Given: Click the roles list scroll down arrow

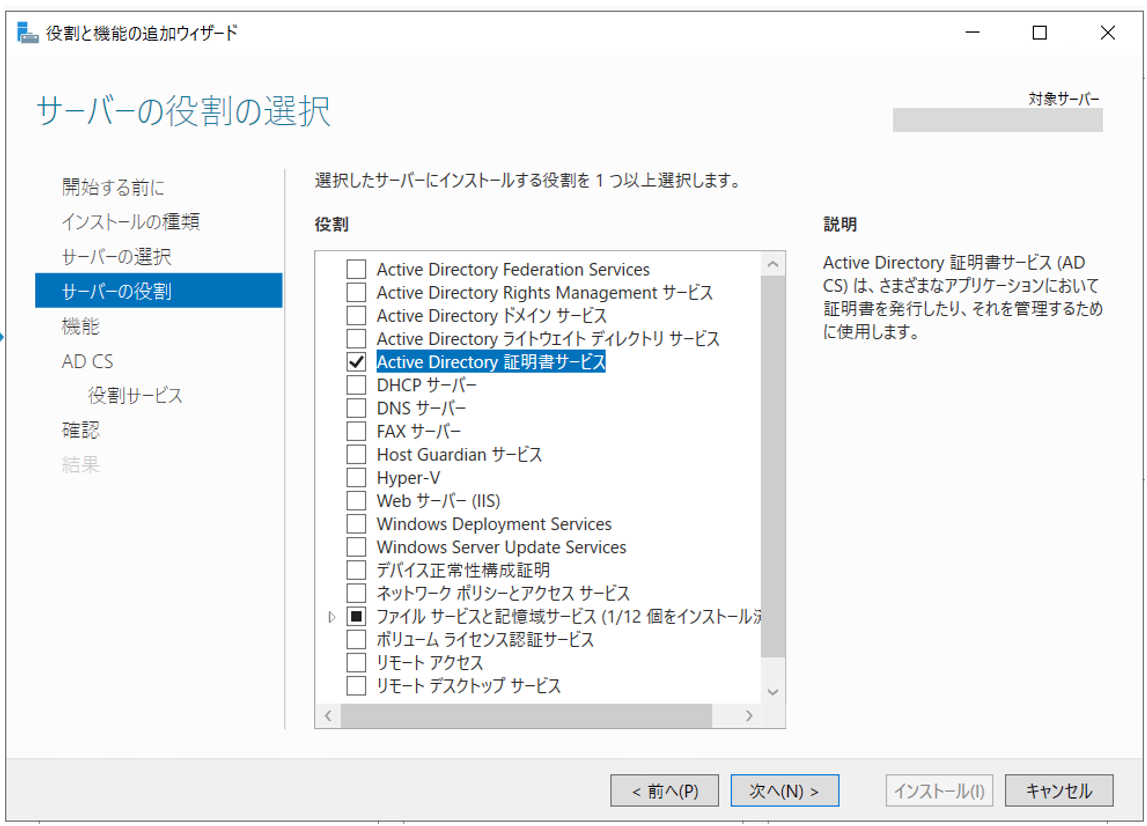Looking at the screenshot, I should click(x=773, y=692).
